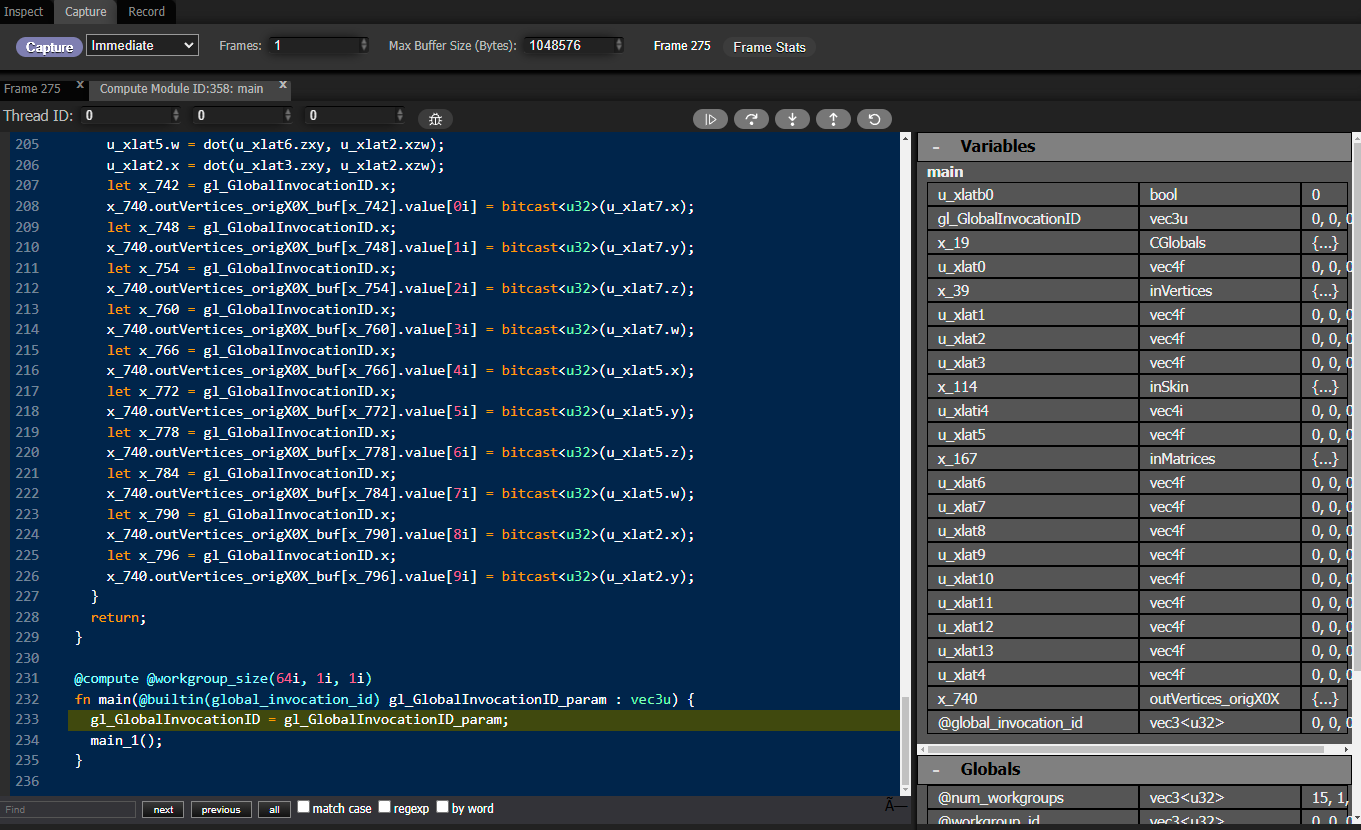Viewport: 1361px width, 830px height.
Task: Click line number 205 in the gutter
Action: pos(27,145)
